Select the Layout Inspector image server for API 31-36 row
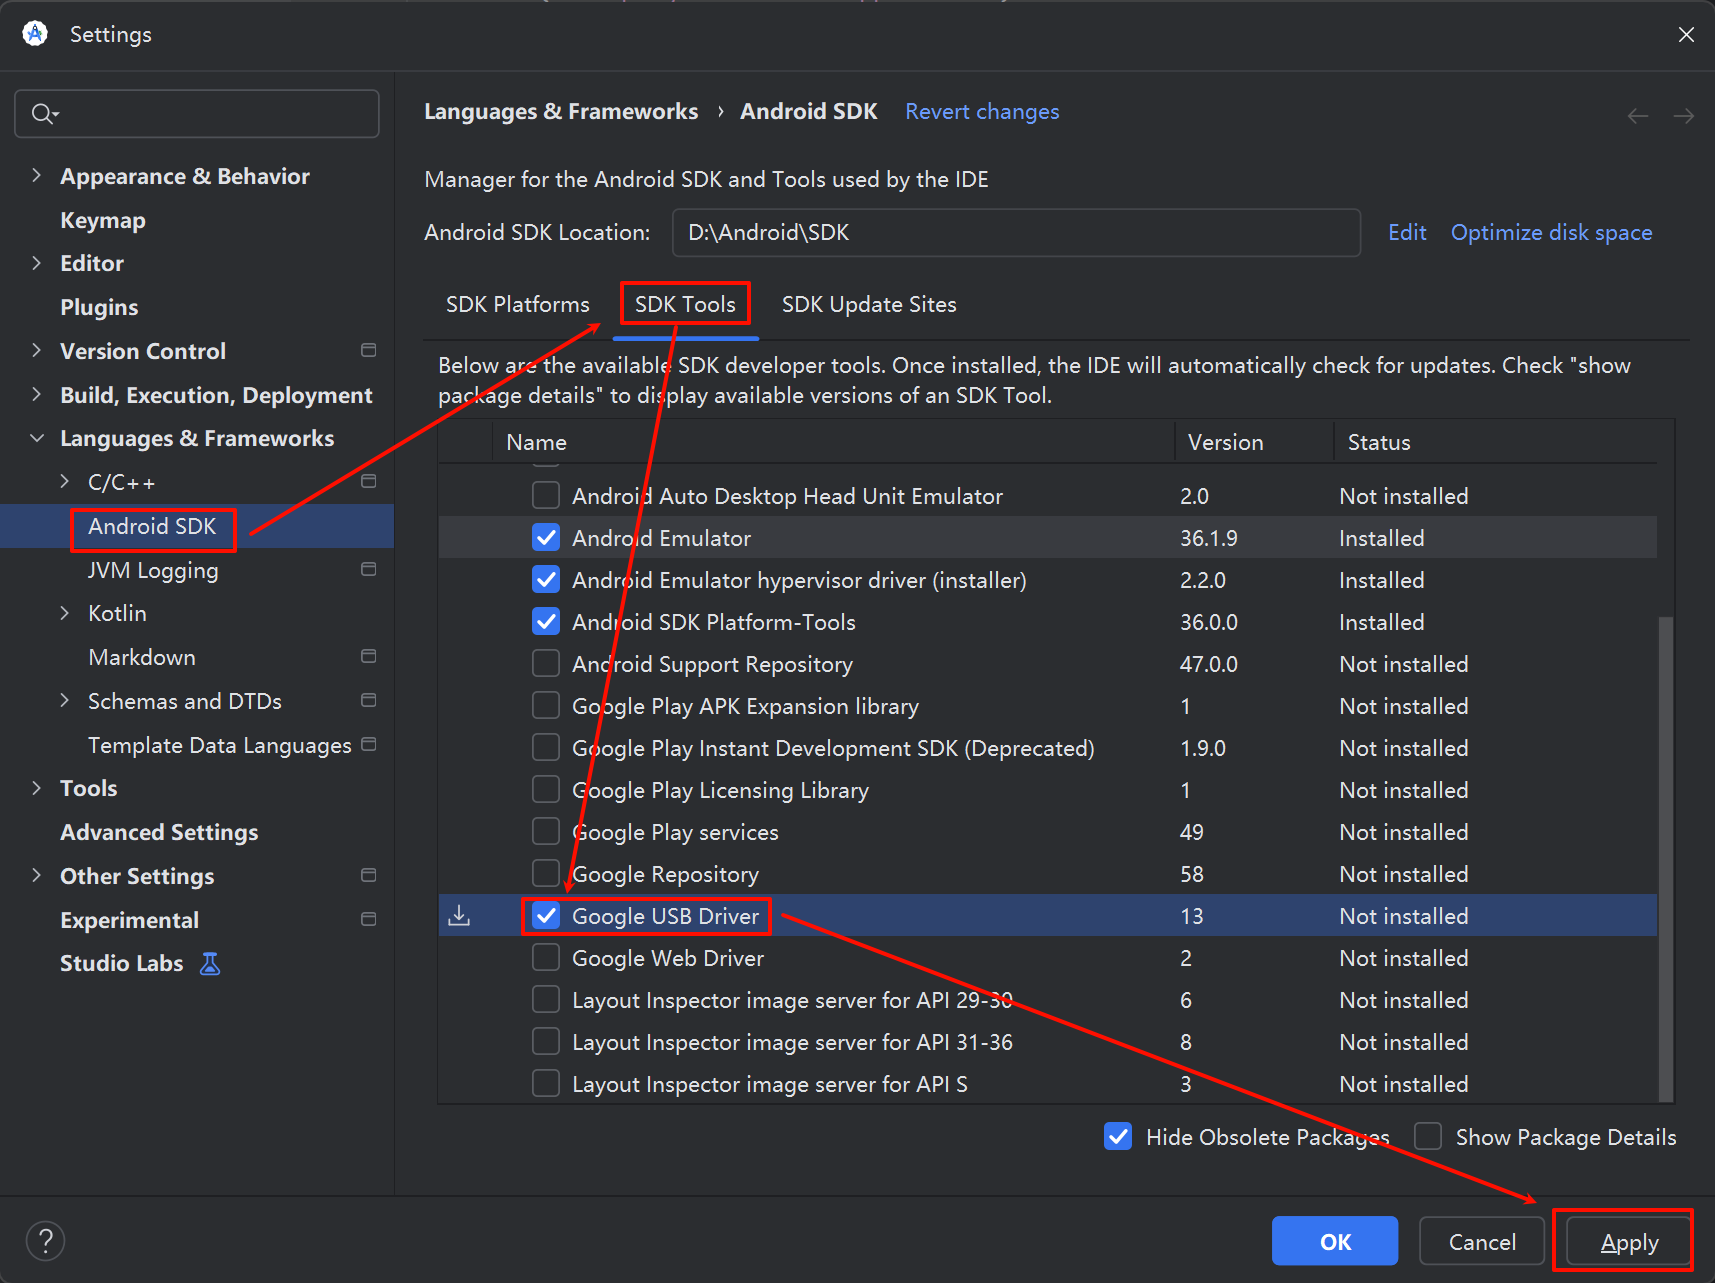The image size is (1715, 1283). tap(1047, 1041)
